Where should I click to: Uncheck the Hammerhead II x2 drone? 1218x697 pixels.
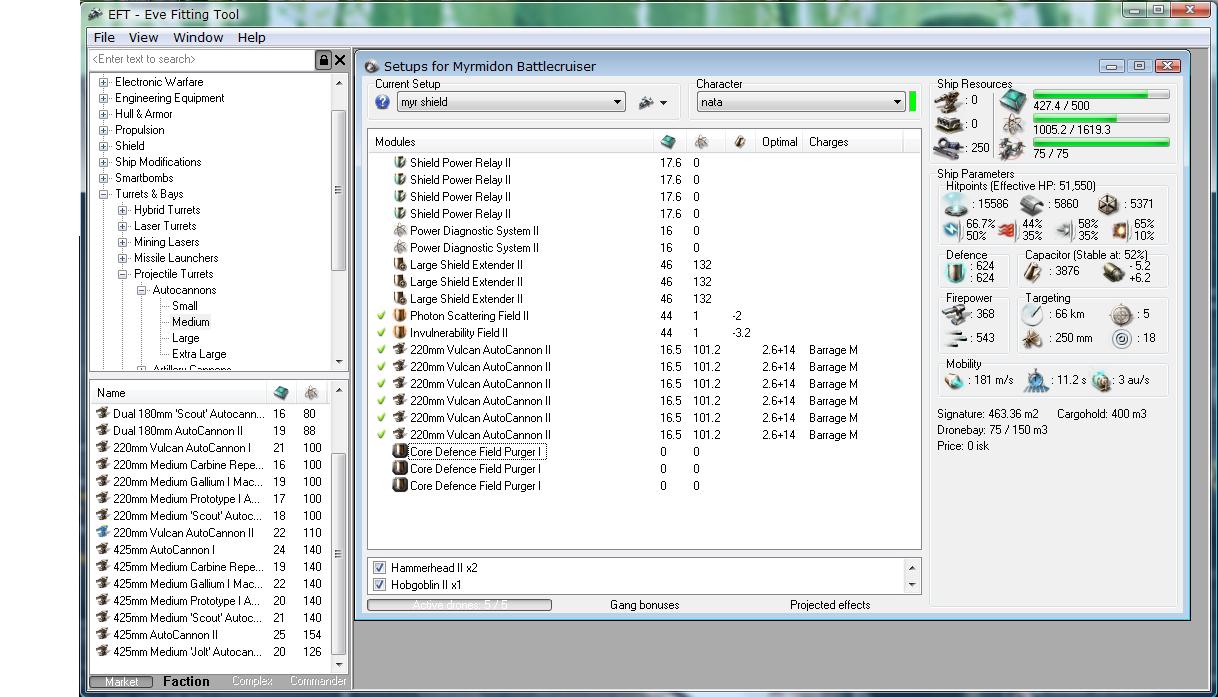coord(379,568)
